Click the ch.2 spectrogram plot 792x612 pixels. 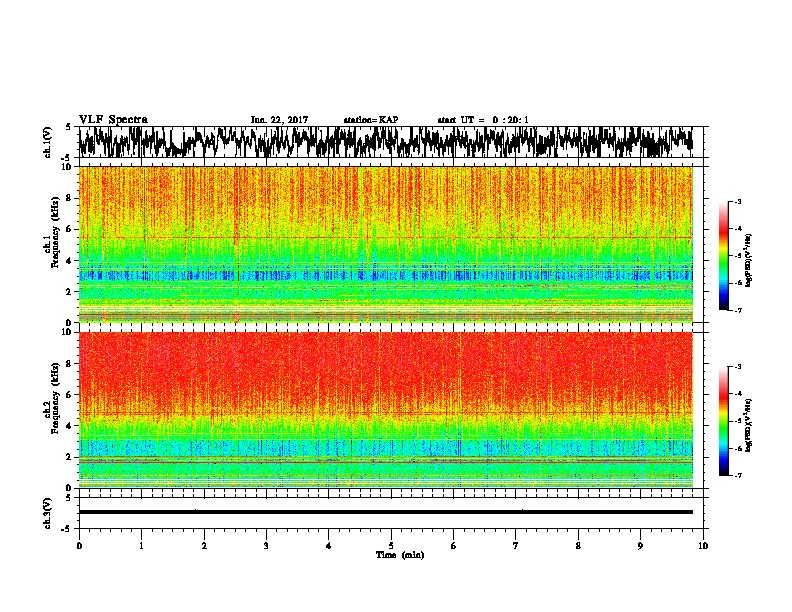tap(386, 410)
